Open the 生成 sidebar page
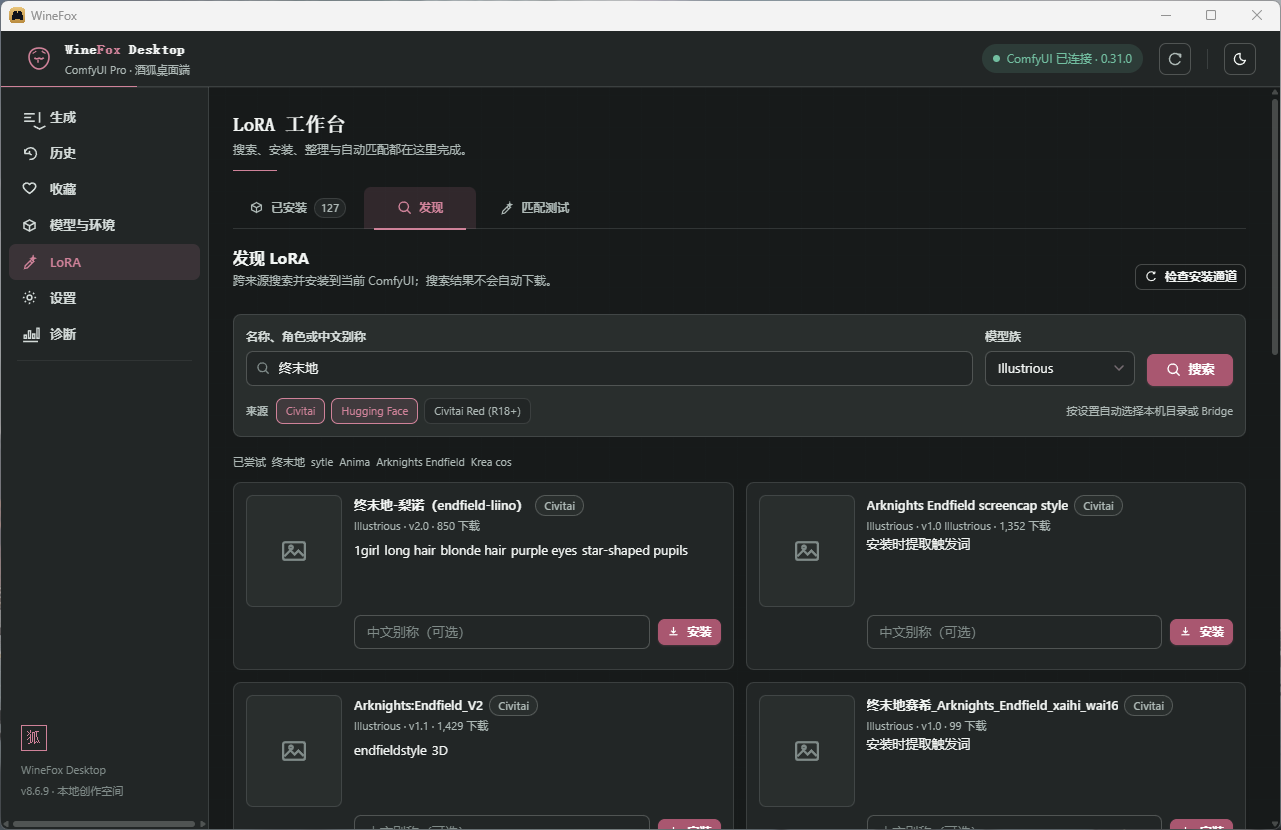Viewport: 1281px width, 830px height. tap(104, 117)
